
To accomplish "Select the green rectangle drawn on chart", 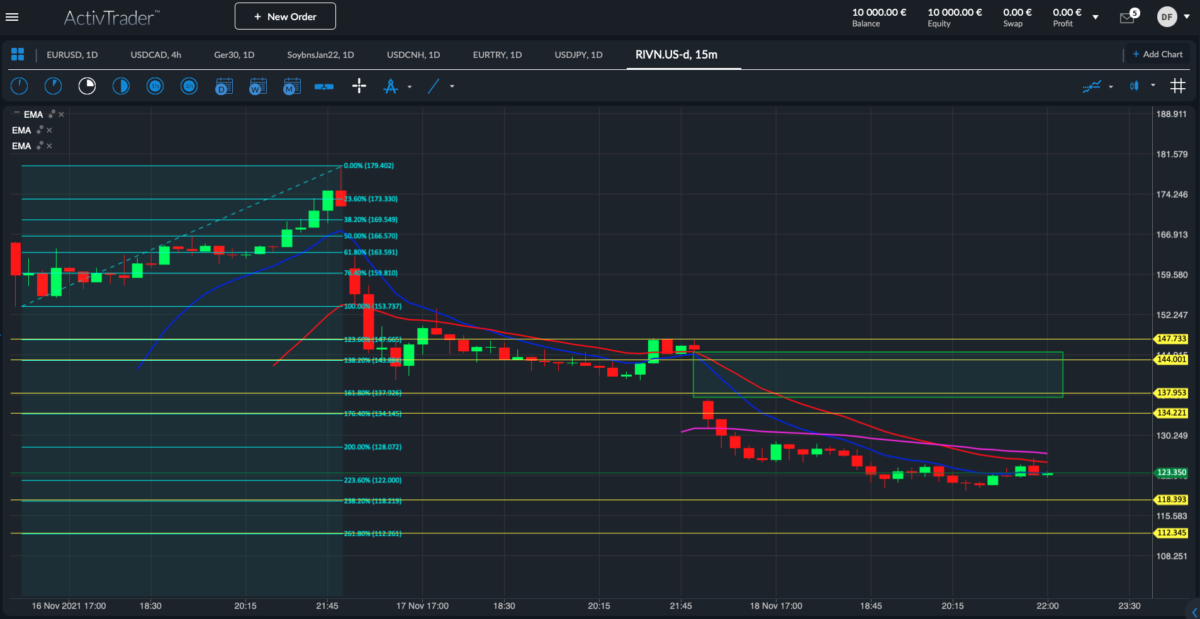I will tap(877, 374).
